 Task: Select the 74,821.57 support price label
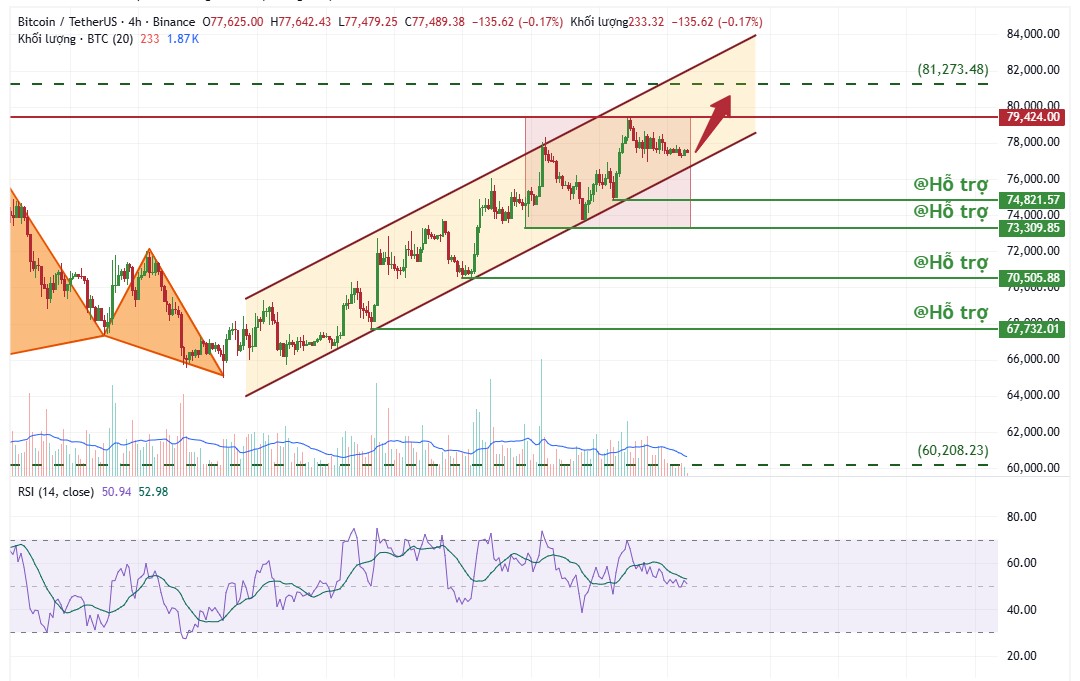(x=1032, y=200)
